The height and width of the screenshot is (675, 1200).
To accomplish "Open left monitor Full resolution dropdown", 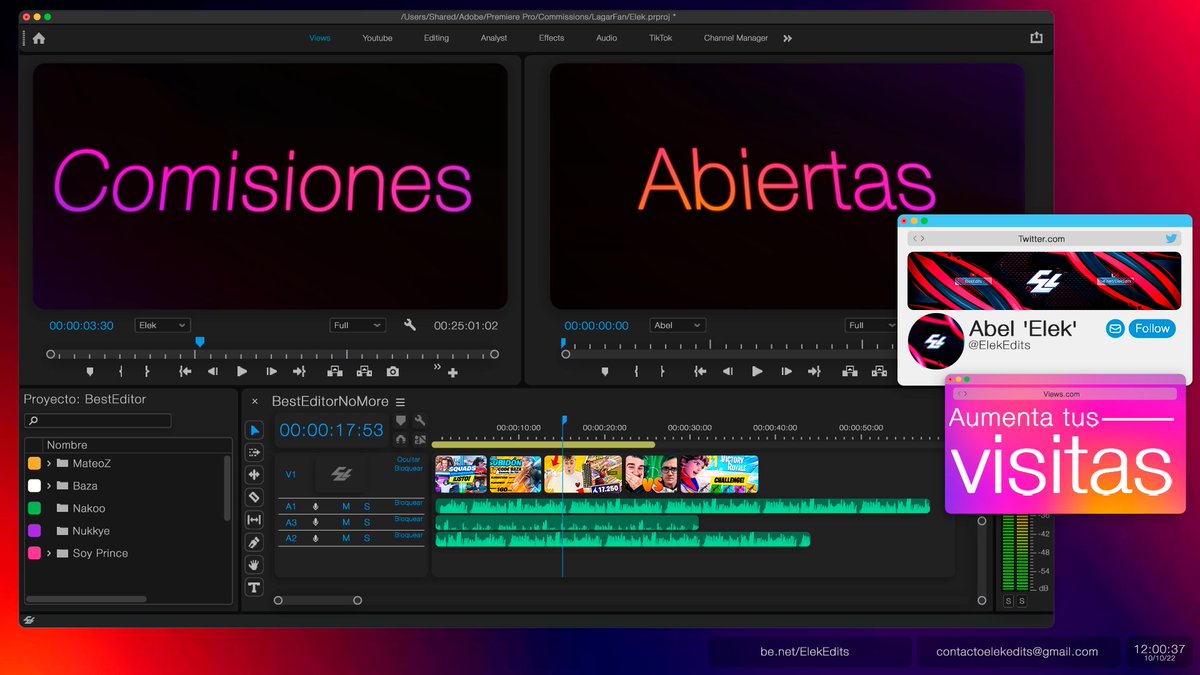I will tap(357, 325).
